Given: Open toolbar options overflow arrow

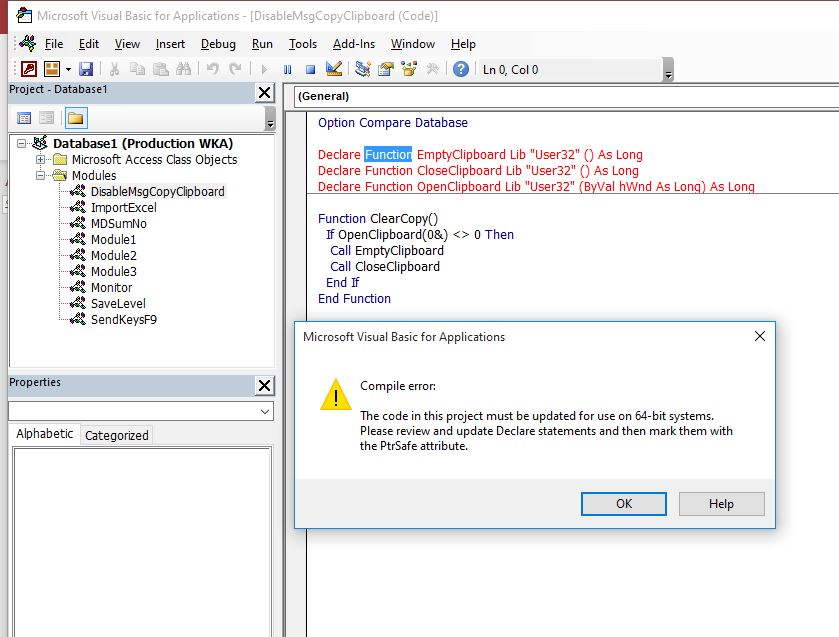Looking at the screenshot, I should [x=668, y=70].
